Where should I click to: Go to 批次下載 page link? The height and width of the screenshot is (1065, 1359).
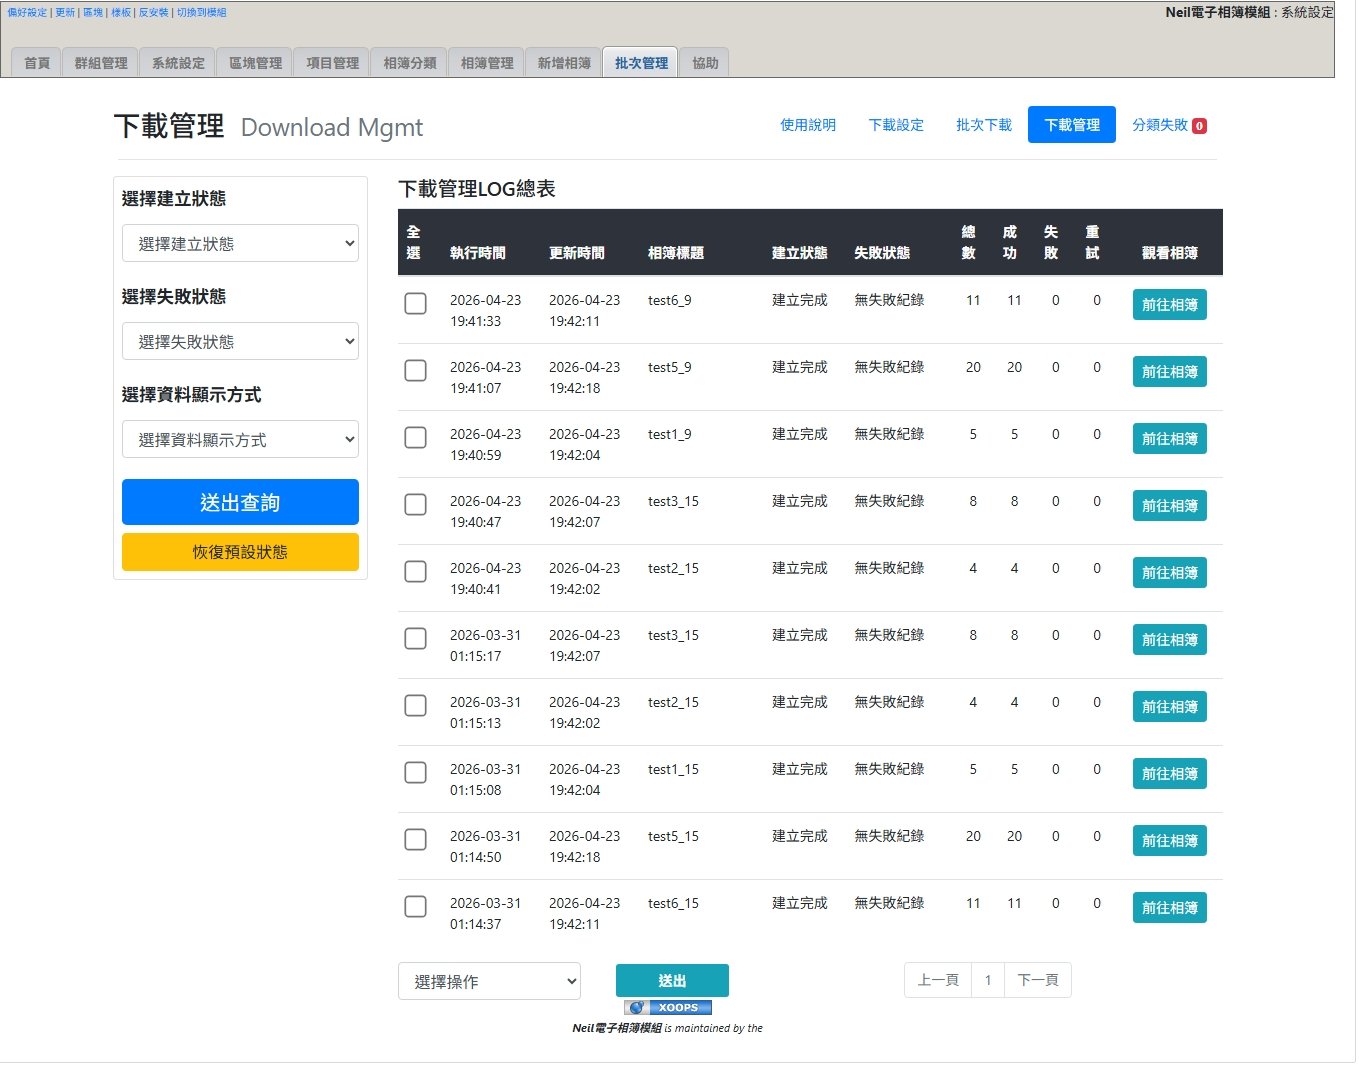coord(983,125)
